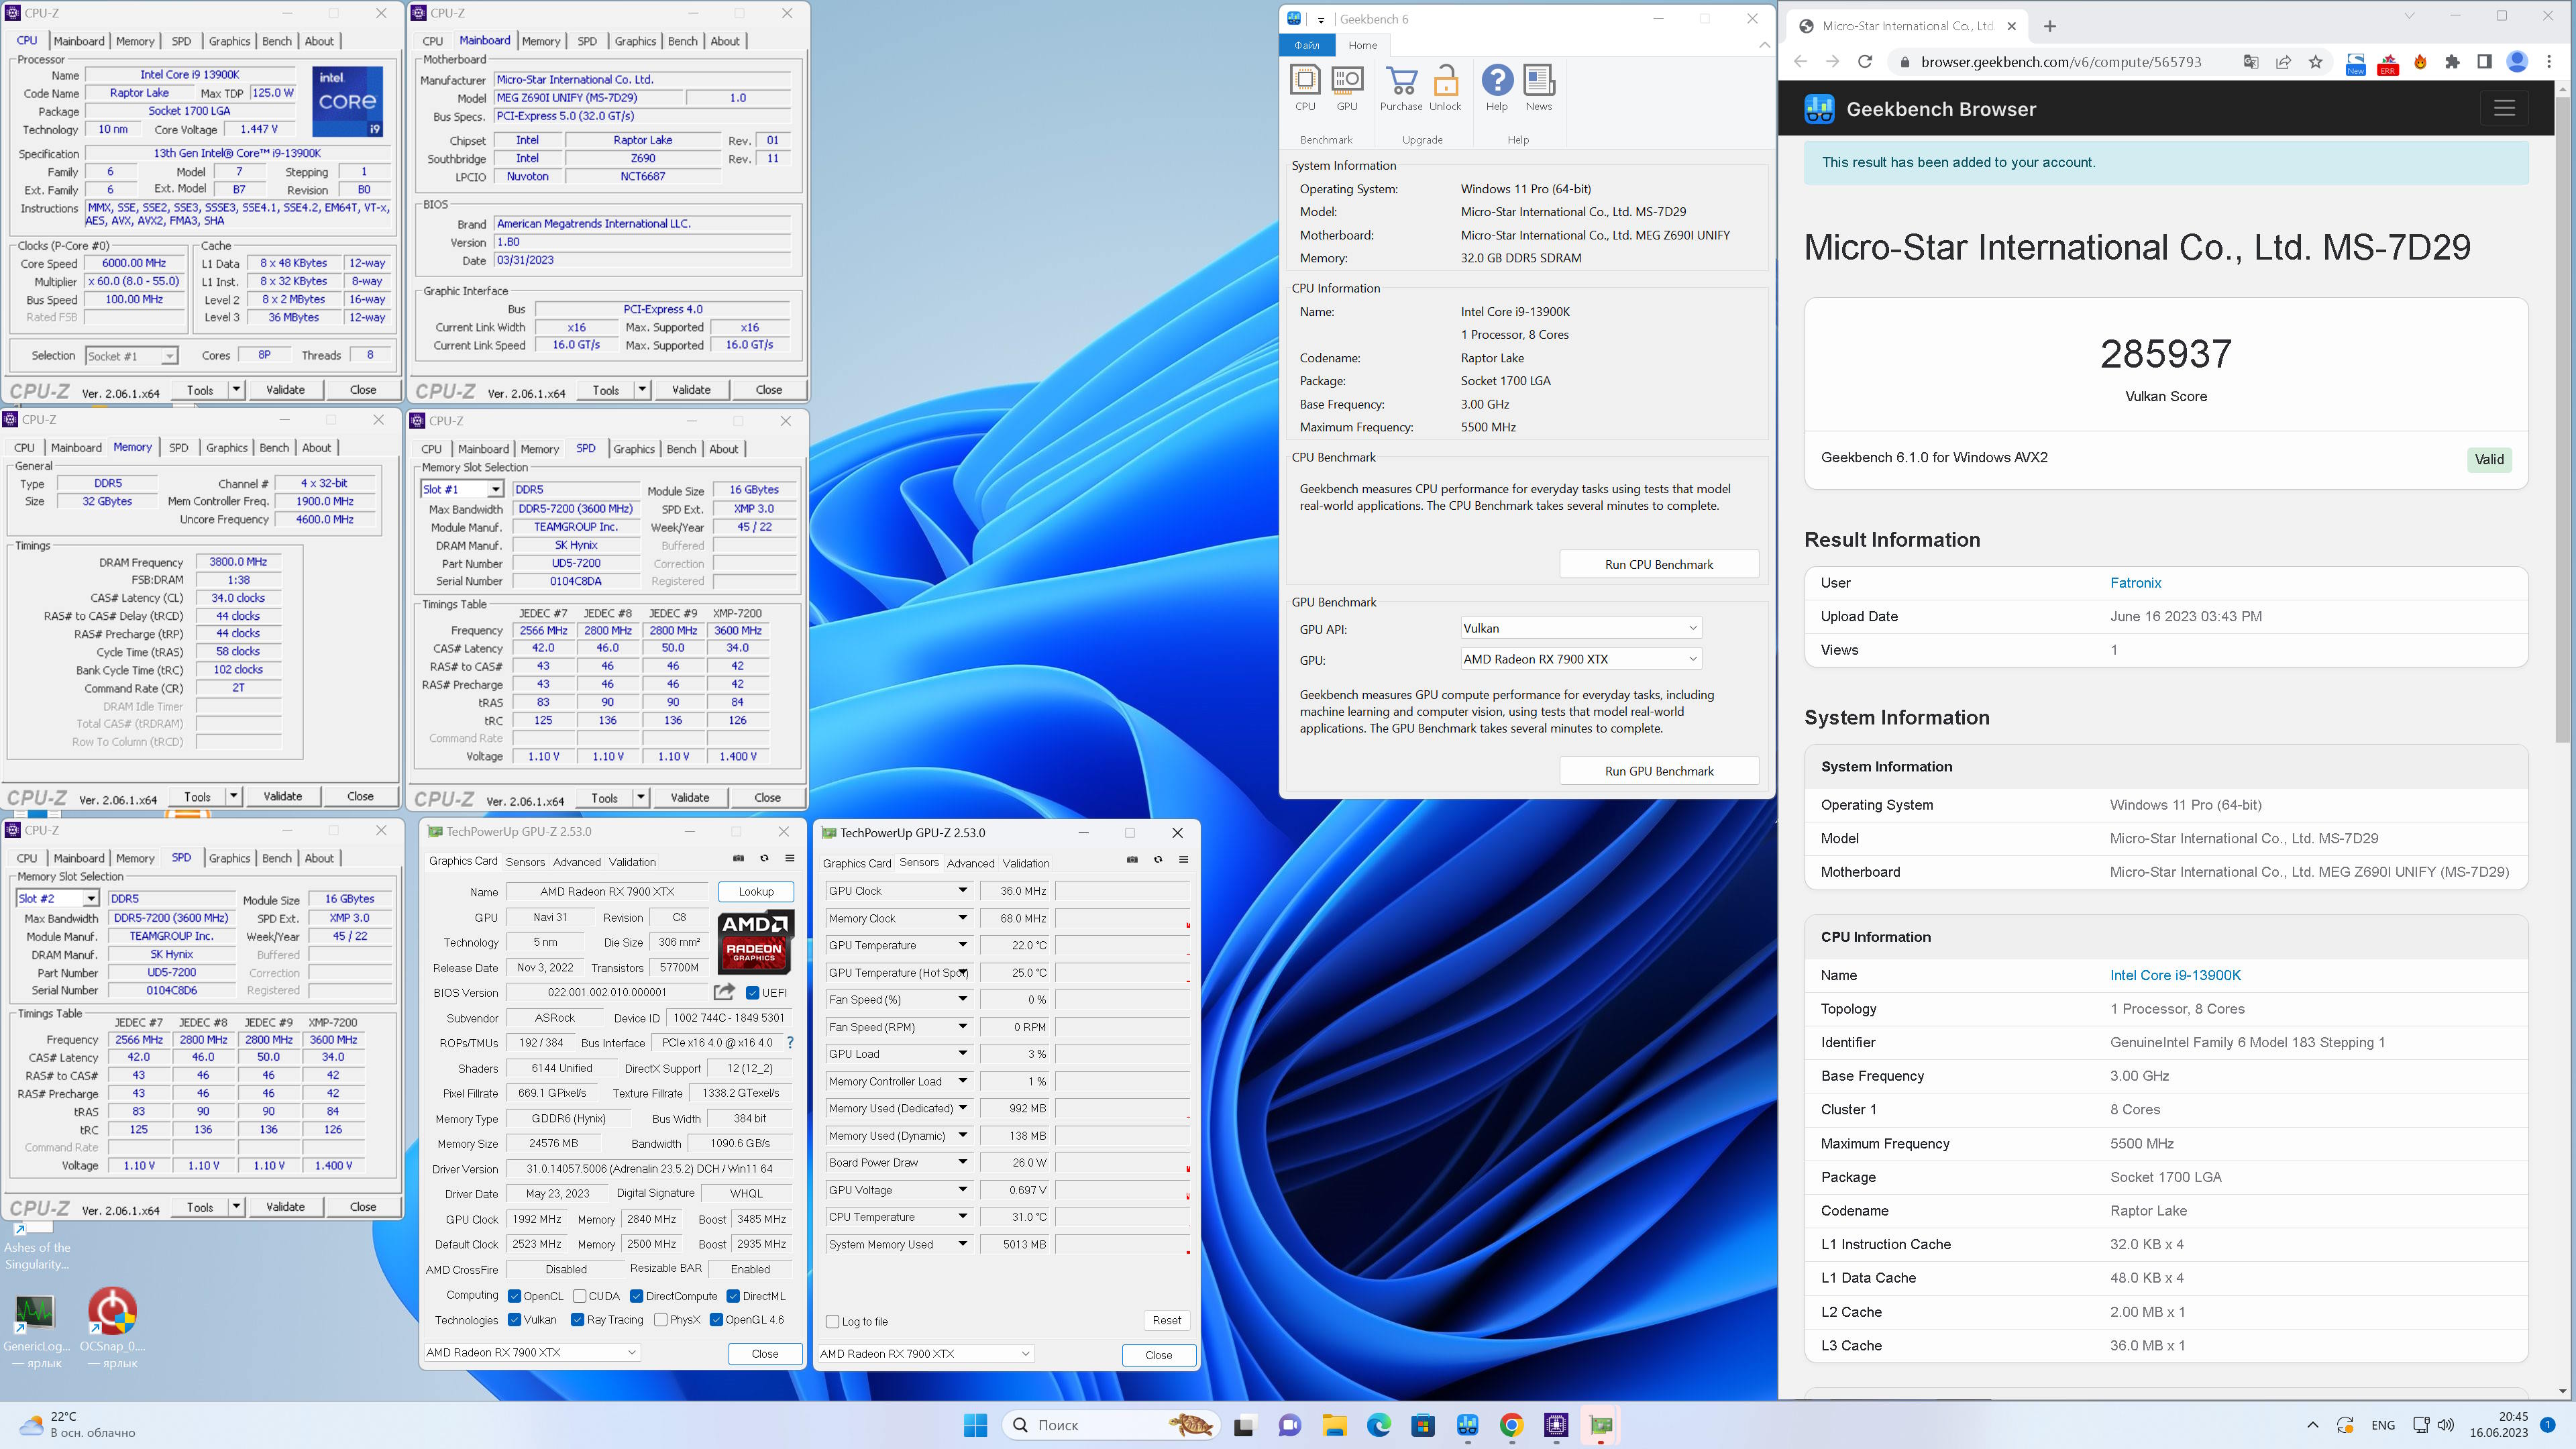Open Chrome's three-dot menu
2576x1449 pixels.
(2549, 62)
